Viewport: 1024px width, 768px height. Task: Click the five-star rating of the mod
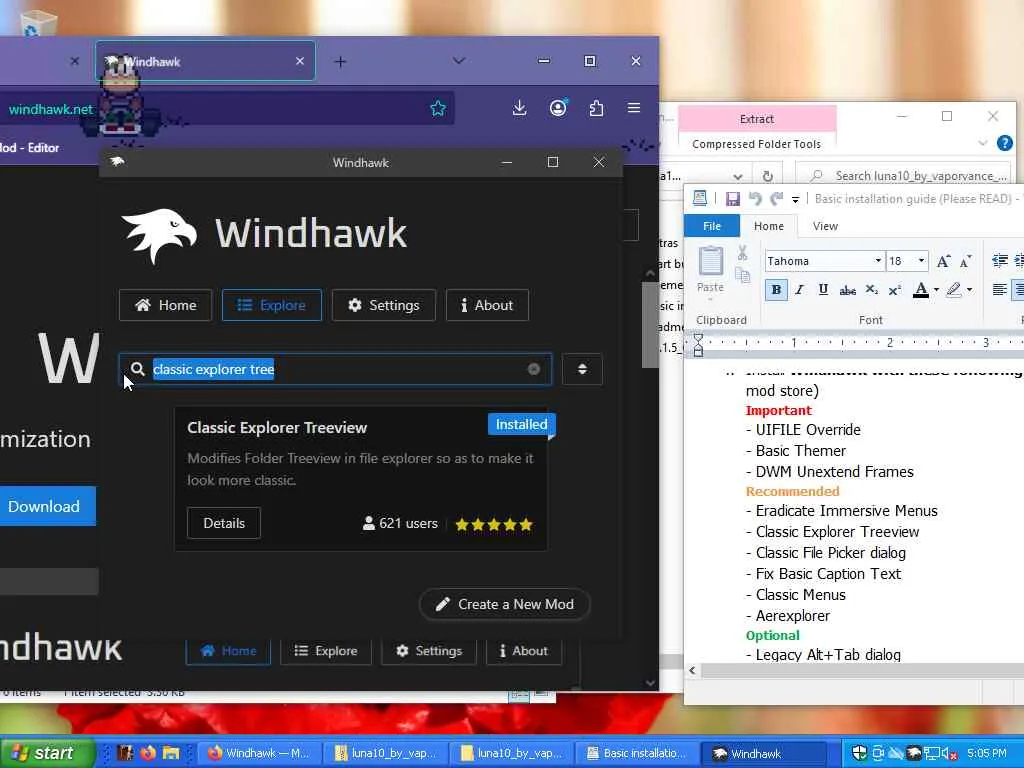pyautogui.click(x=494, y=524)
